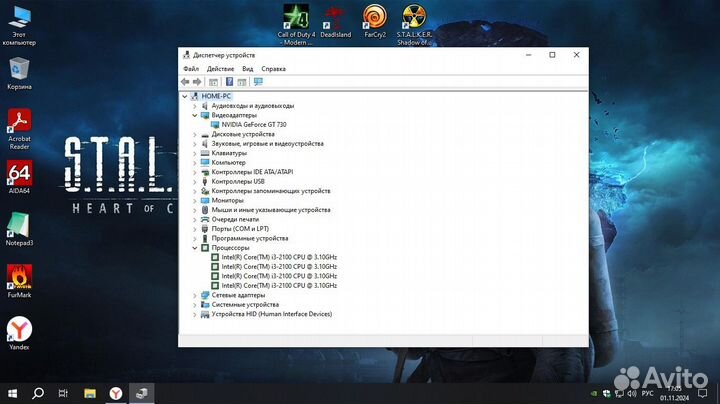Select Звуковые, игровые и видеоустройства category
This screenshot has height=404, width=720.
tap(267, 144)
